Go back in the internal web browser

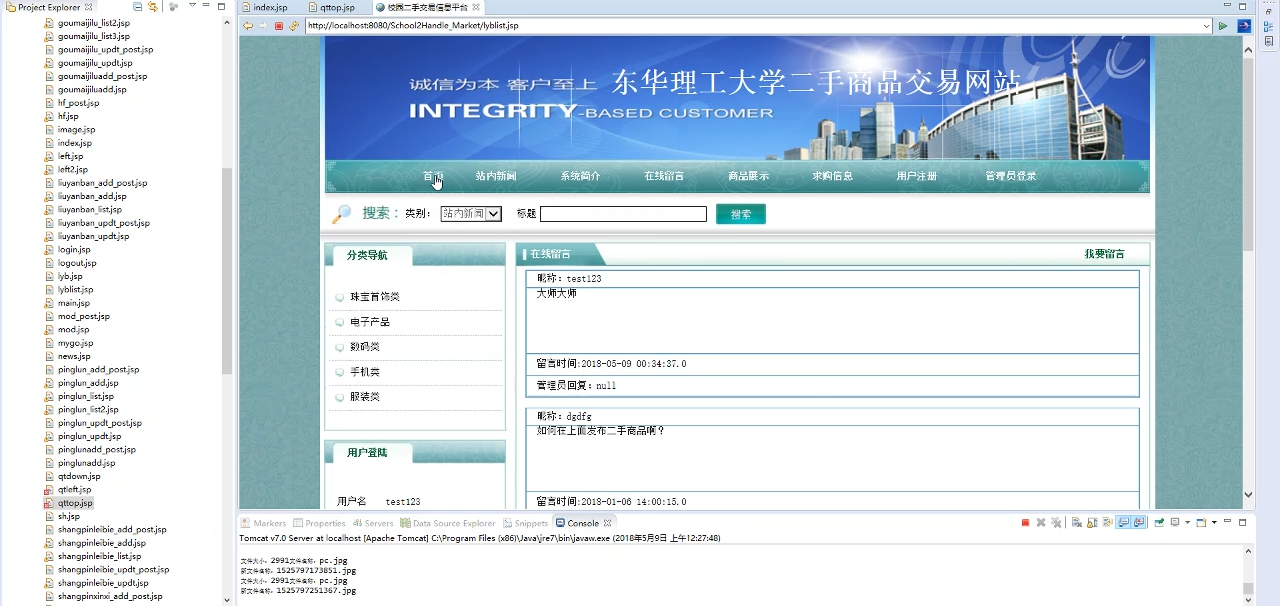pyautogui.click(x=248, y=26)
